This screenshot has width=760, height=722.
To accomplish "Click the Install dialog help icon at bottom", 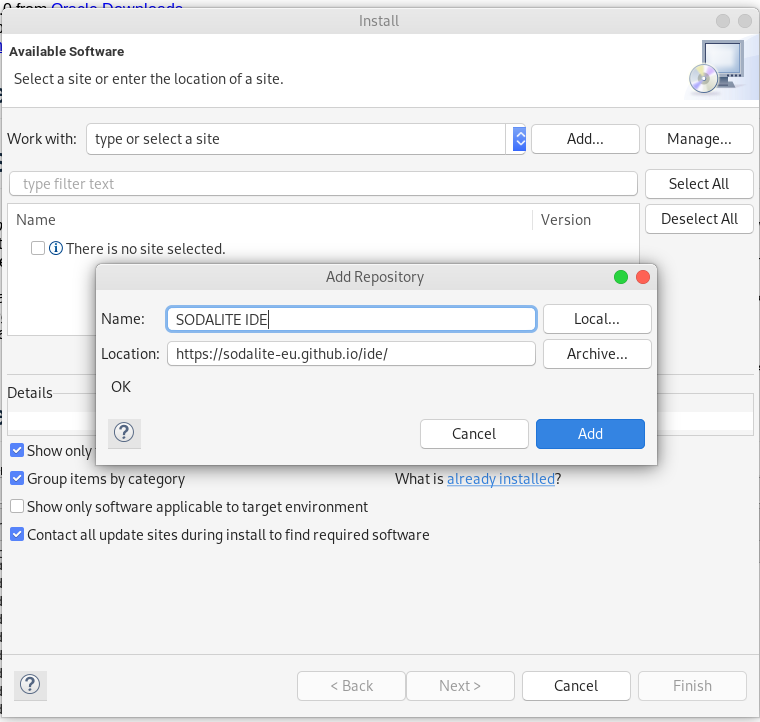I will (x=30, y=685).
